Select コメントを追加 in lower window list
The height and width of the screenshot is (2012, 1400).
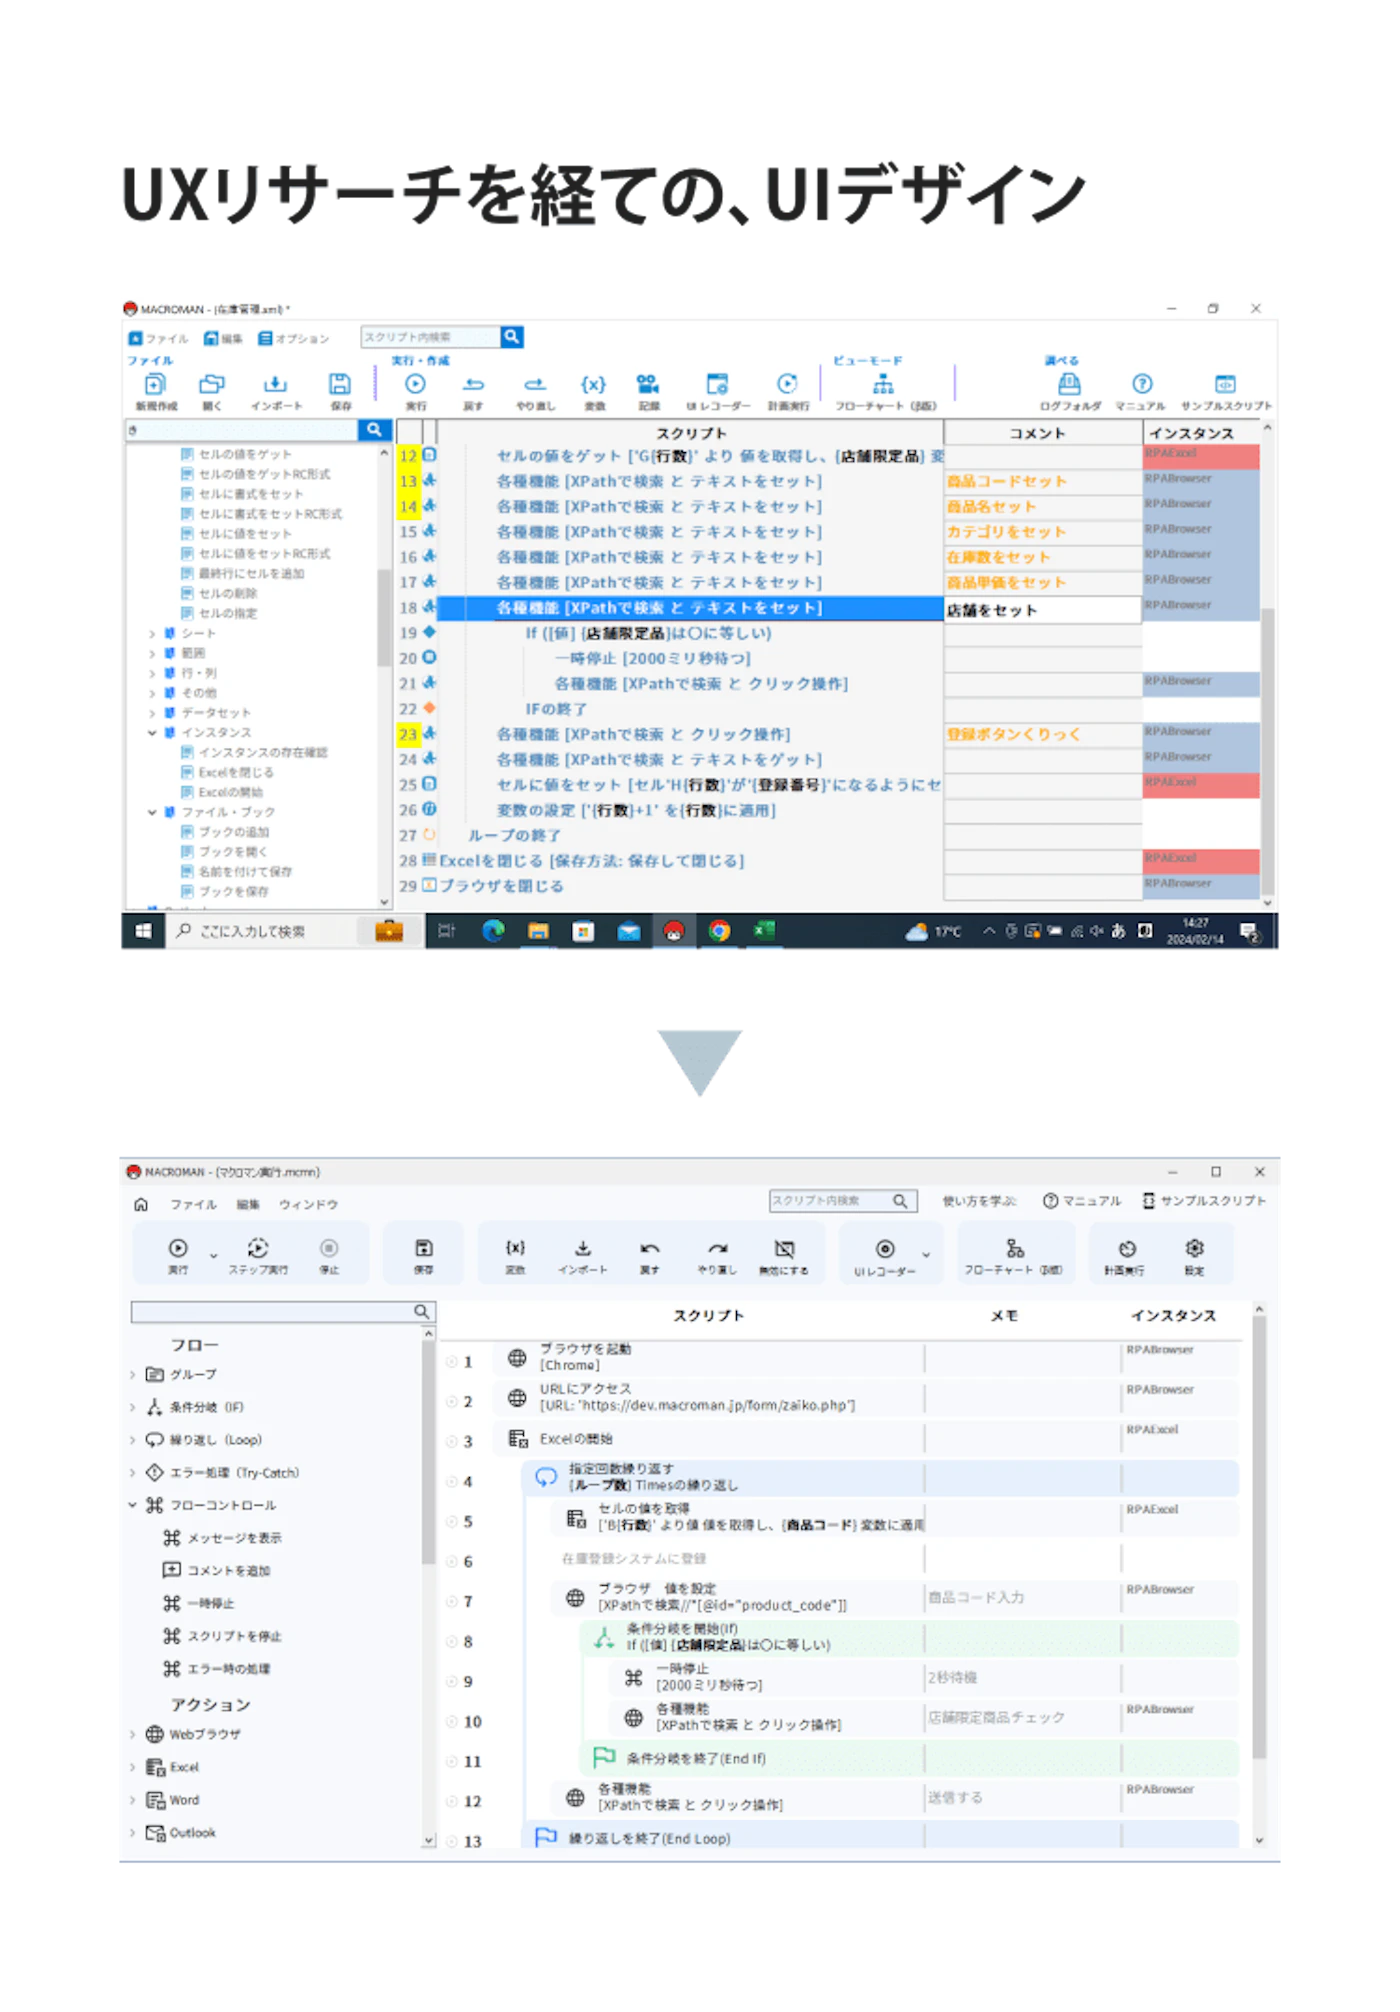pyautogui.click(x=217, y=1571)
